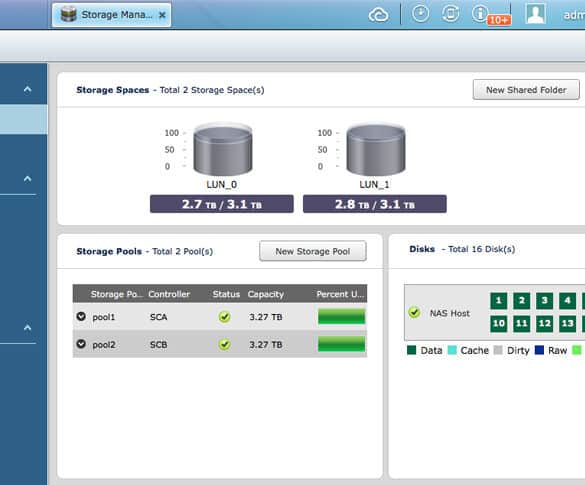Click the Raw legend color swatch

pos(539,350)
